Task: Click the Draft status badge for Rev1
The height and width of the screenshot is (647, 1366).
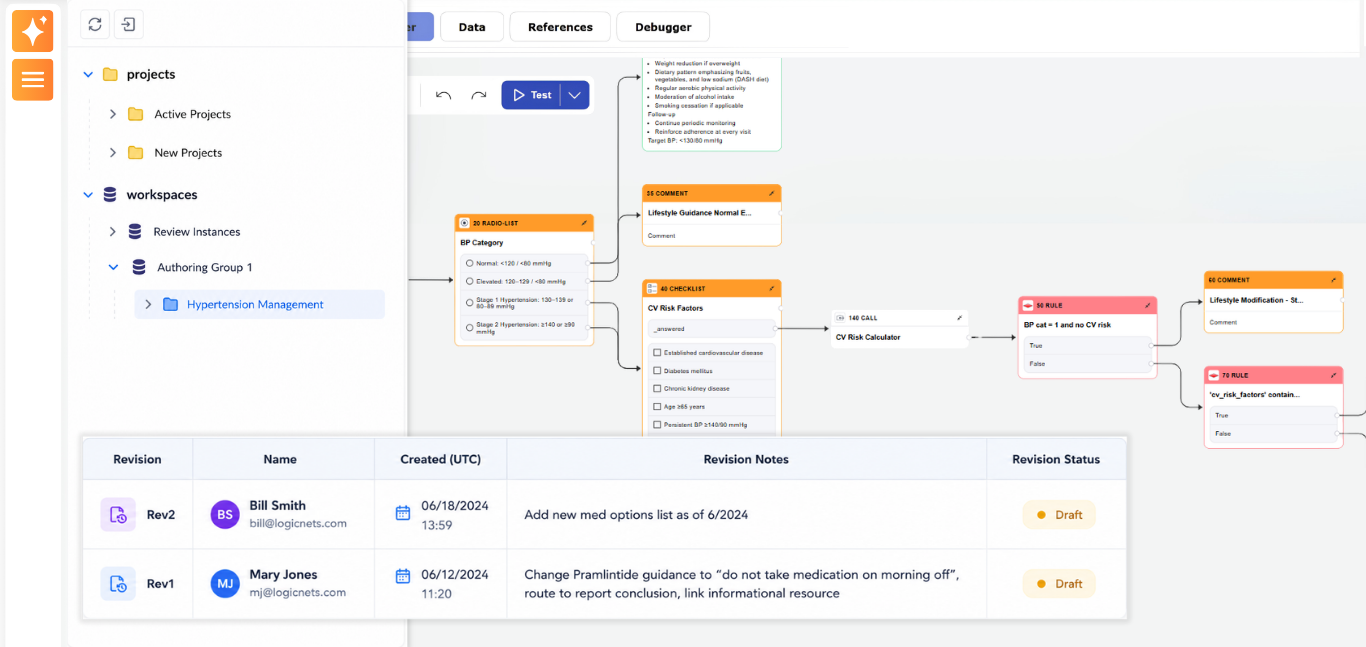Action: [1059, 584]
